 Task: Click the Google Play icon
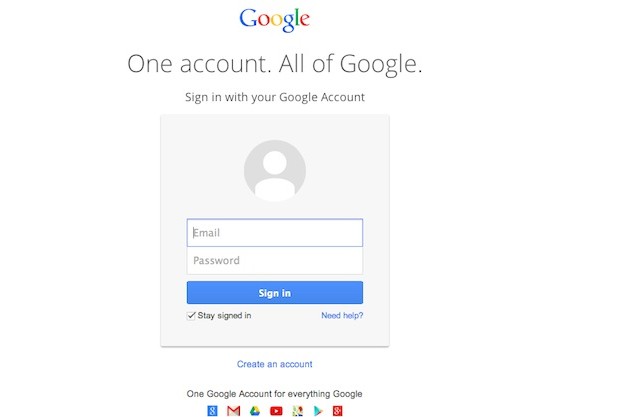point(318,411)
